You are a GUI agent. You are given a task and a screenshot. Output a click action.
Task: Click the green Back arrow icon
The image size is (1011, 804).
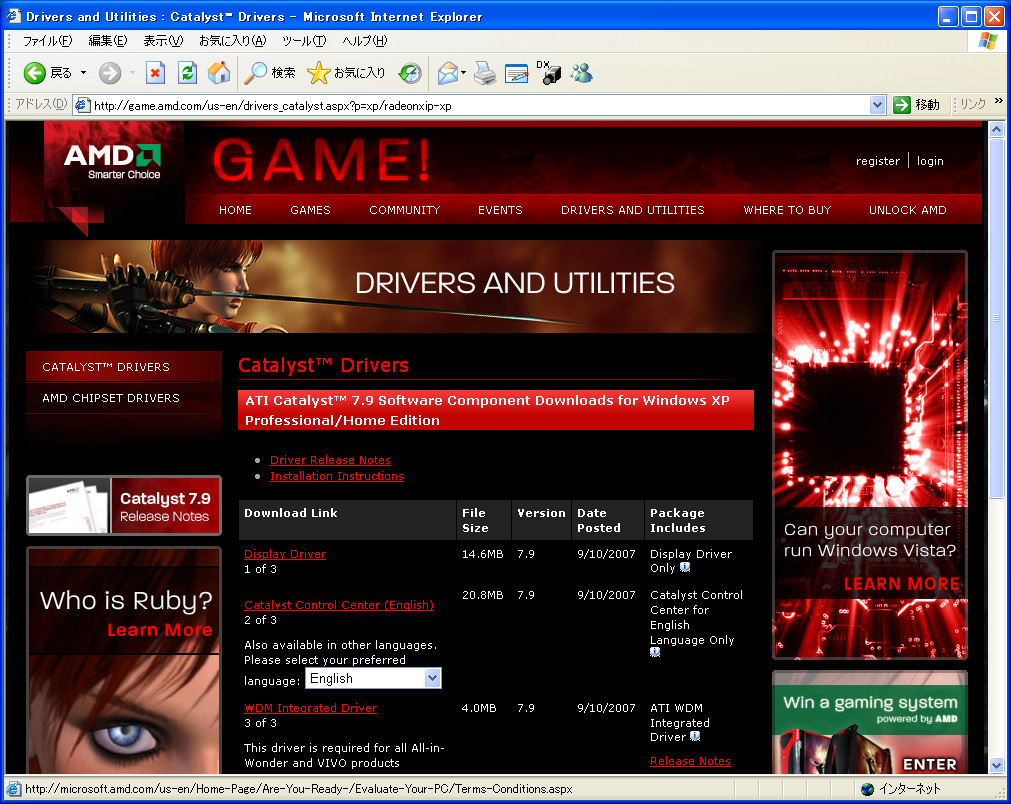34,73
